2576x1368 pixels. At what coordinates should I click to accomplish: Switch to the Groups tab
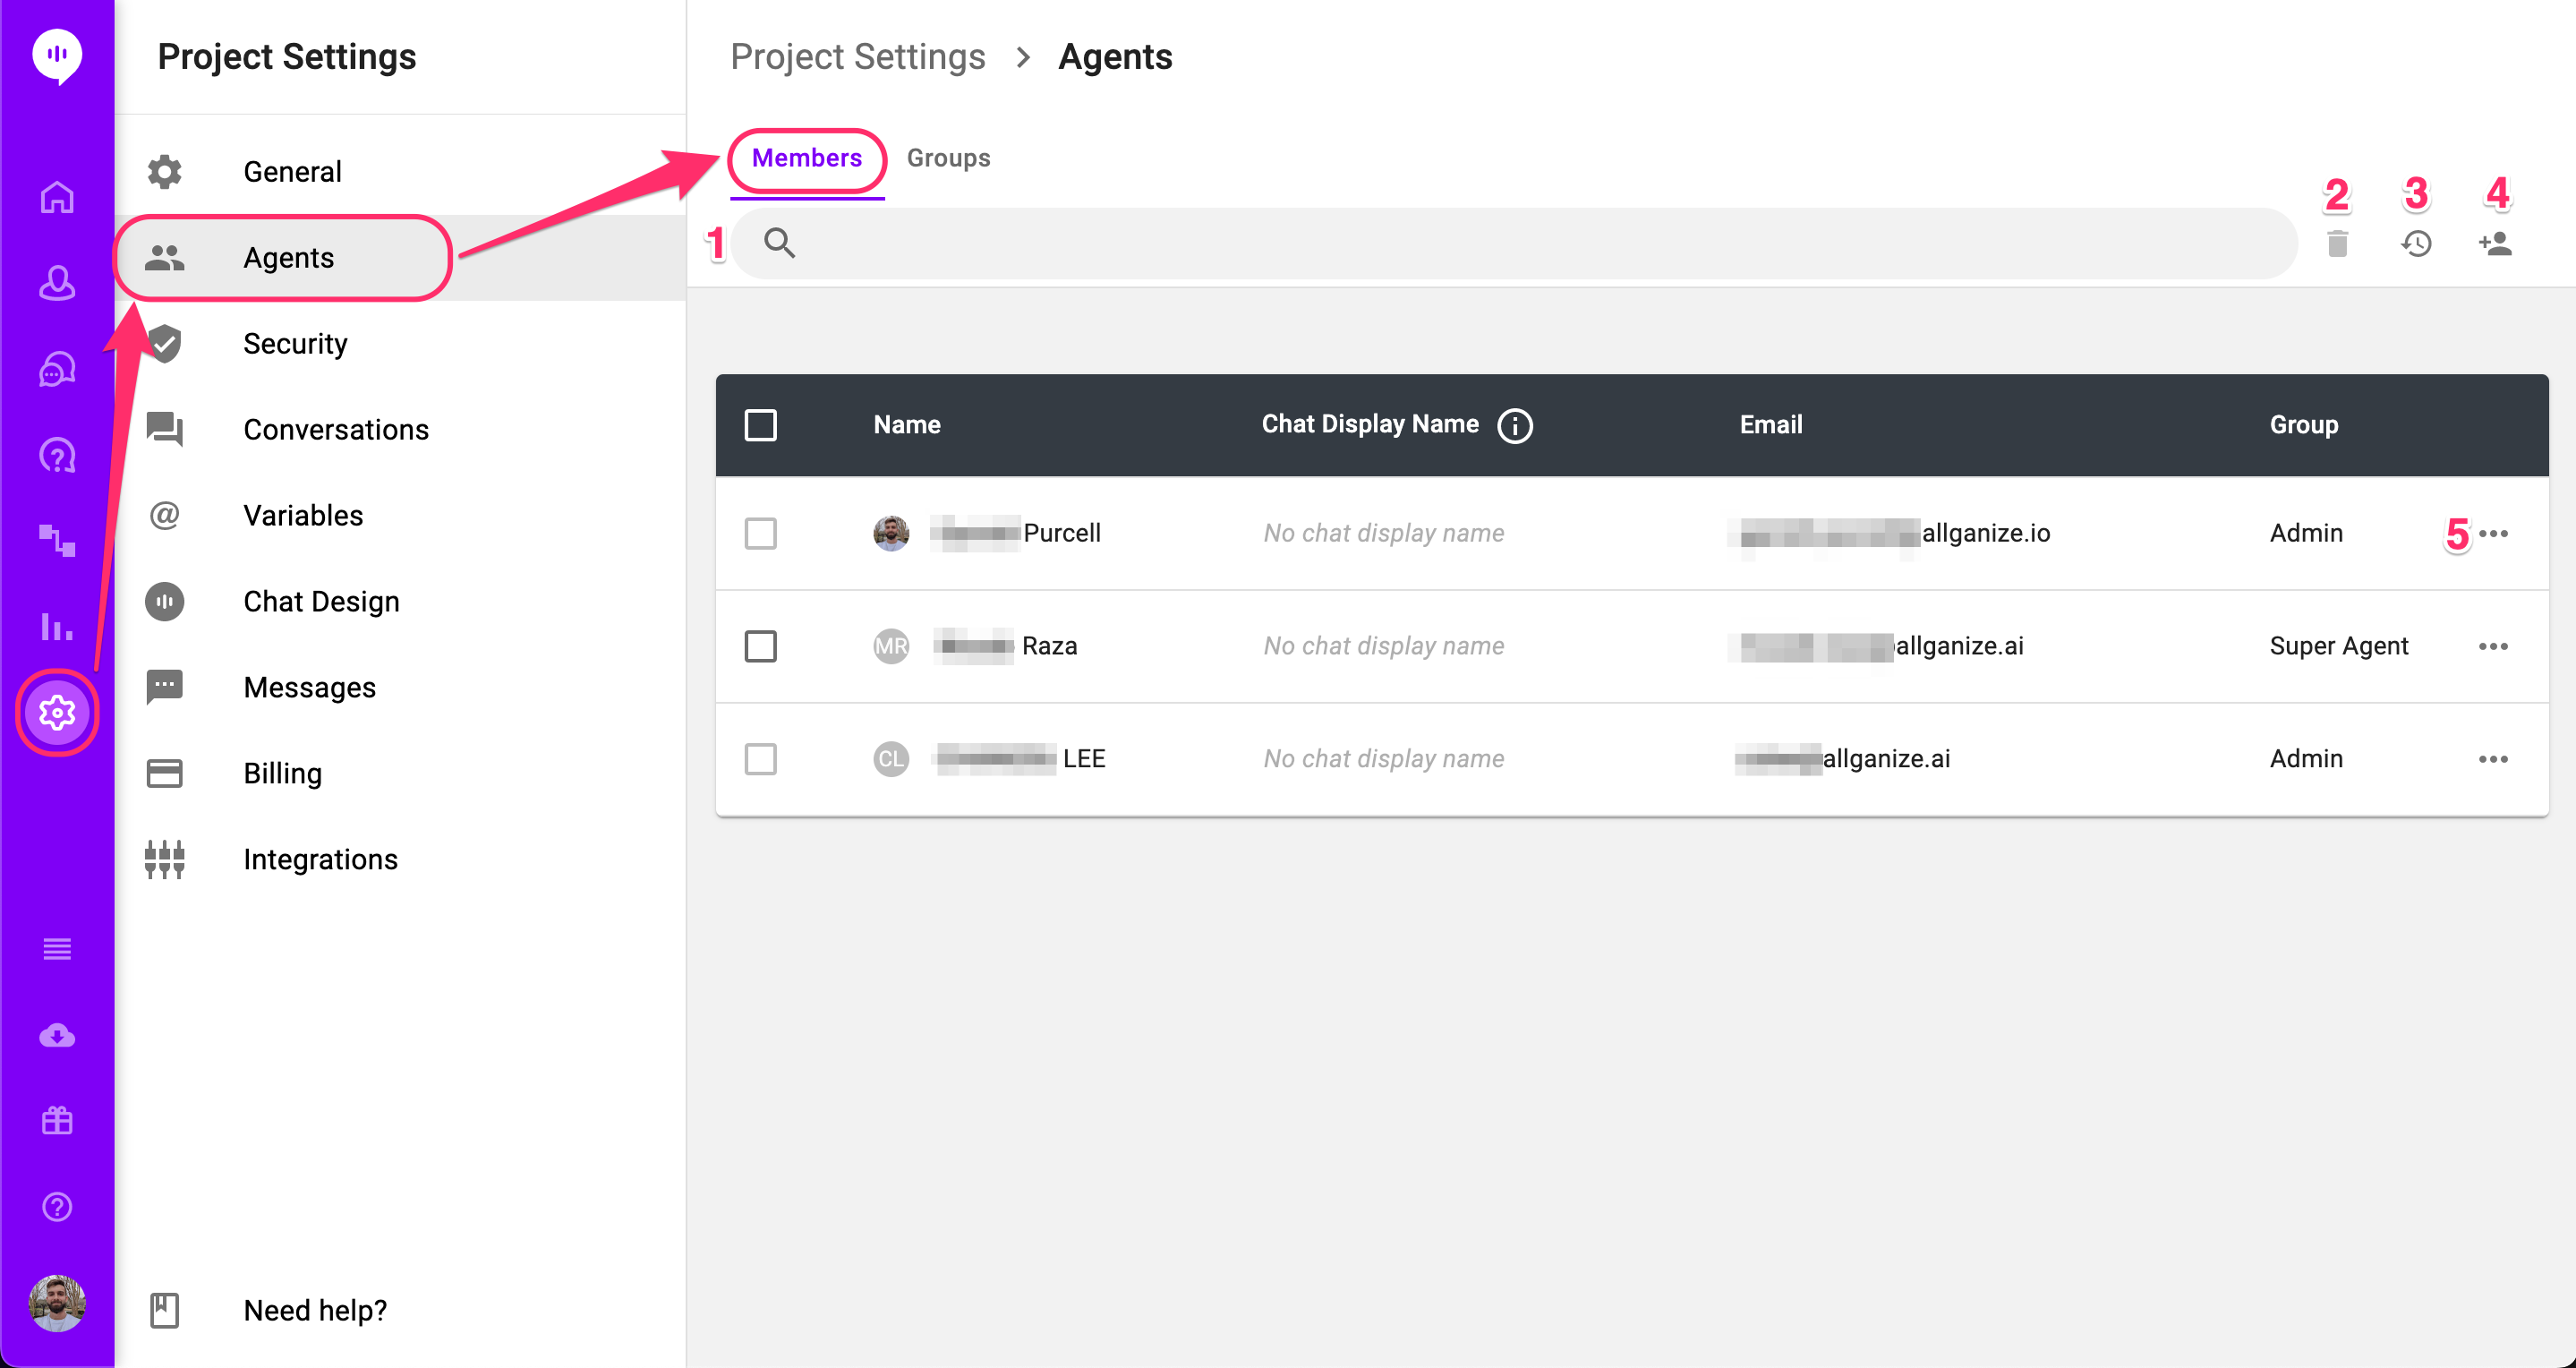coord(947,157)
